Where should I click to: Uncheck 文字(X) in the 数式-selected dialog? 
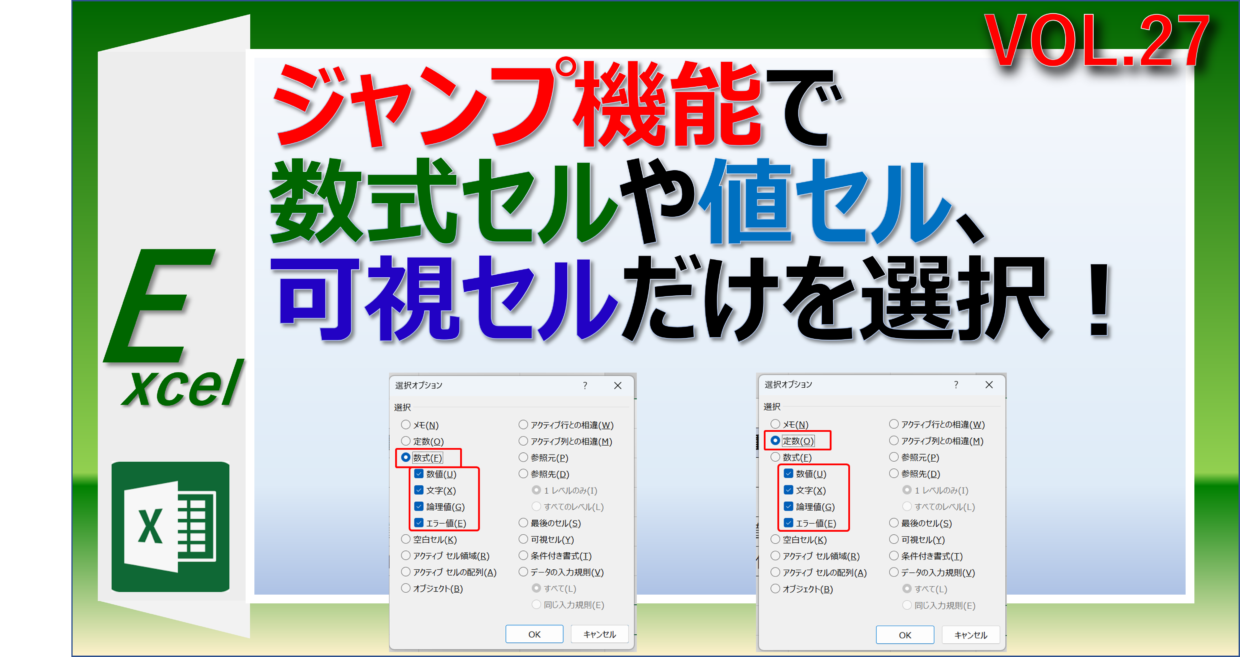click(x=418, y=490)
